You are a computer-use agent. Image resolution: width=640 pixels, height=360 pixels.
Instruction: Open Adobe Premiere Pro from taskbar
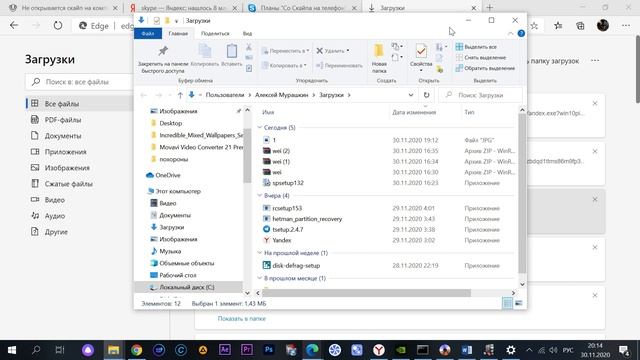click(247, 350)
